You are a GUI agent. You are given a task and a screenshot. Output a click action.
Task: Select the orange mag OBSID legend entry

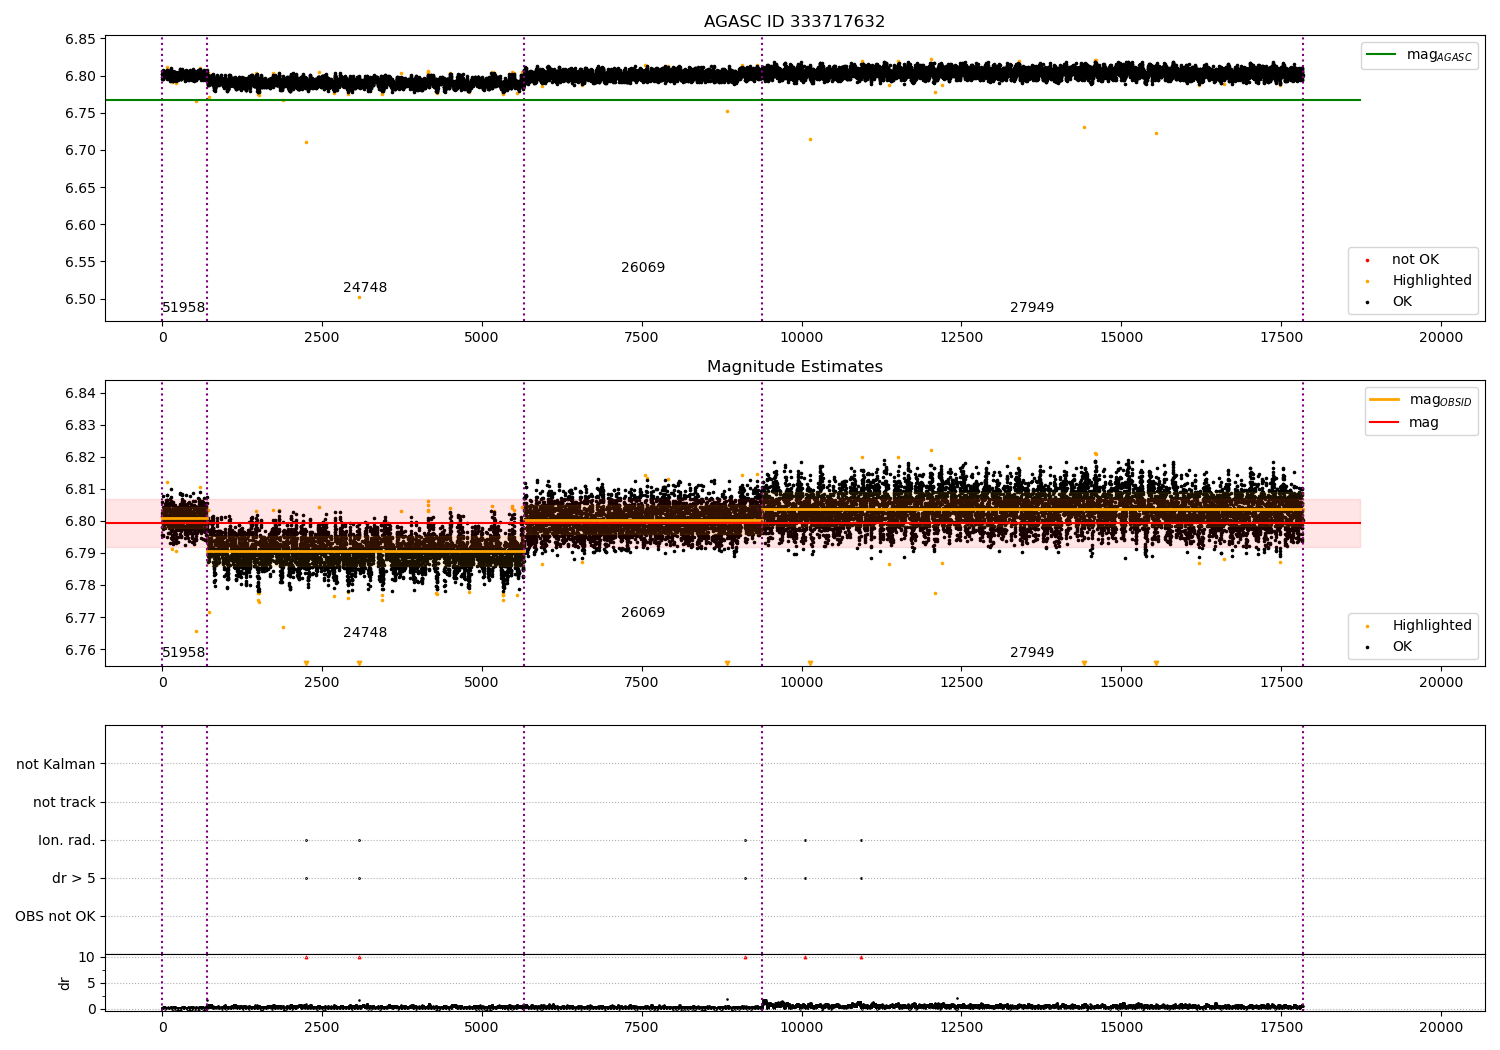click(x=1421, y=400)
